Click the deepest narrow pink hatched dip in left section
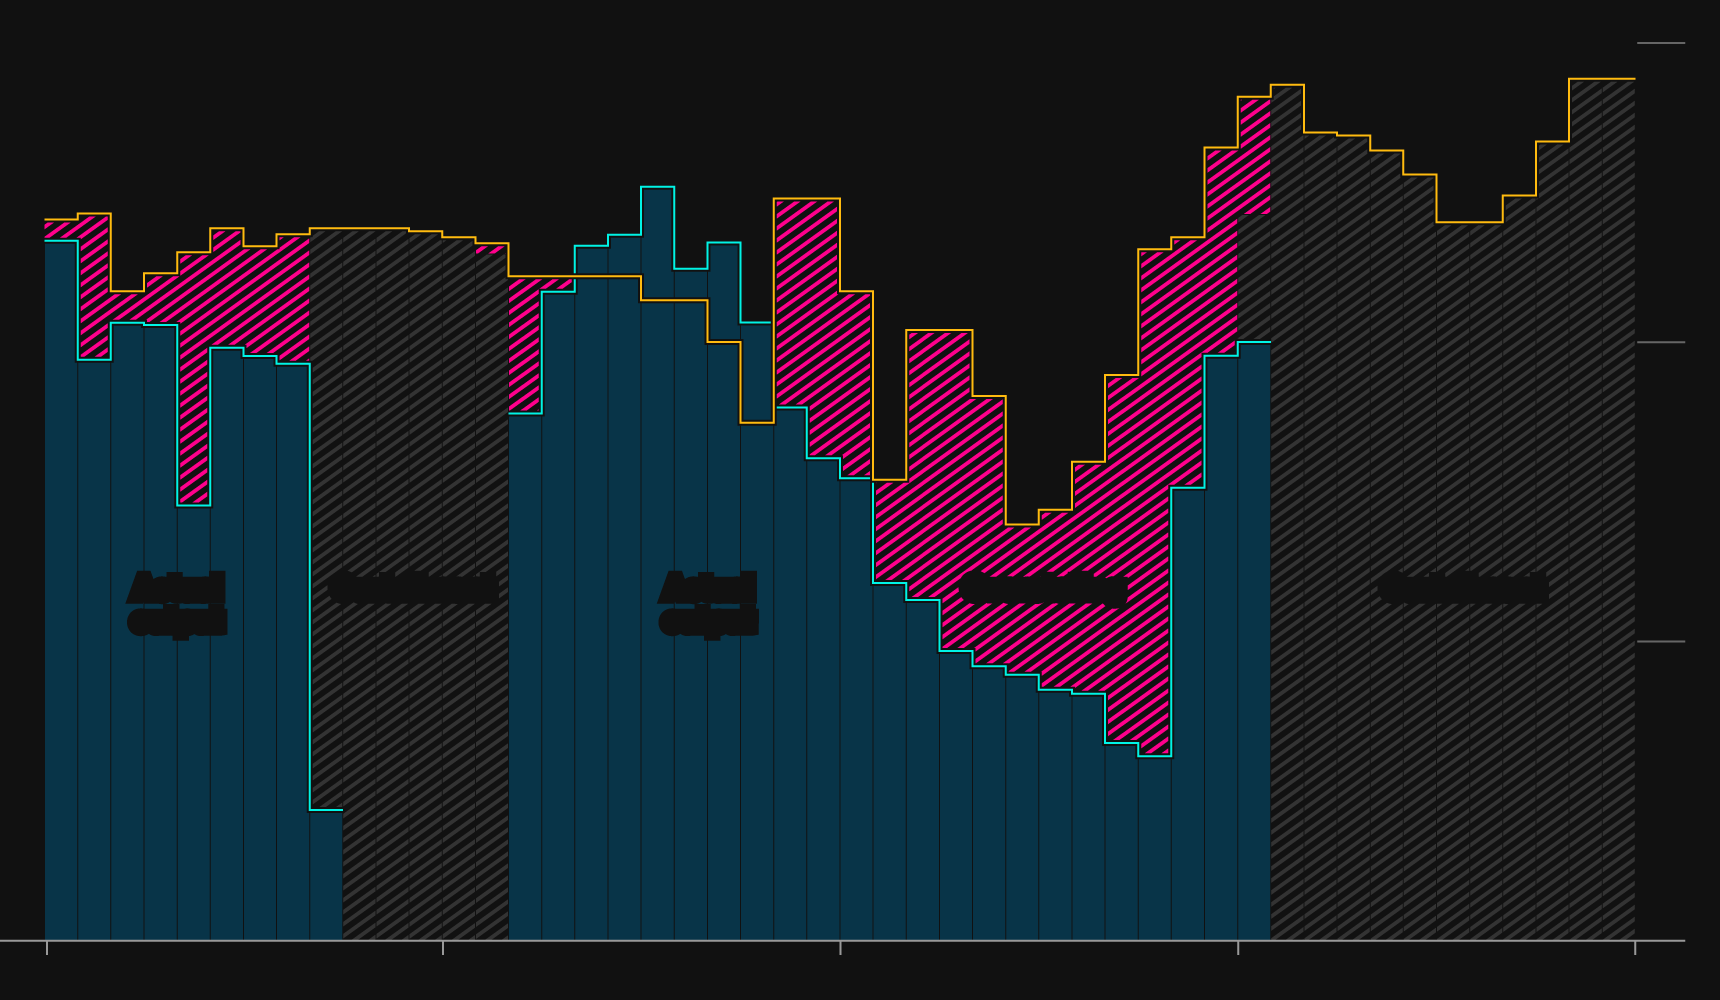The image size is (1720, 1000). click(x=194, y=400)
